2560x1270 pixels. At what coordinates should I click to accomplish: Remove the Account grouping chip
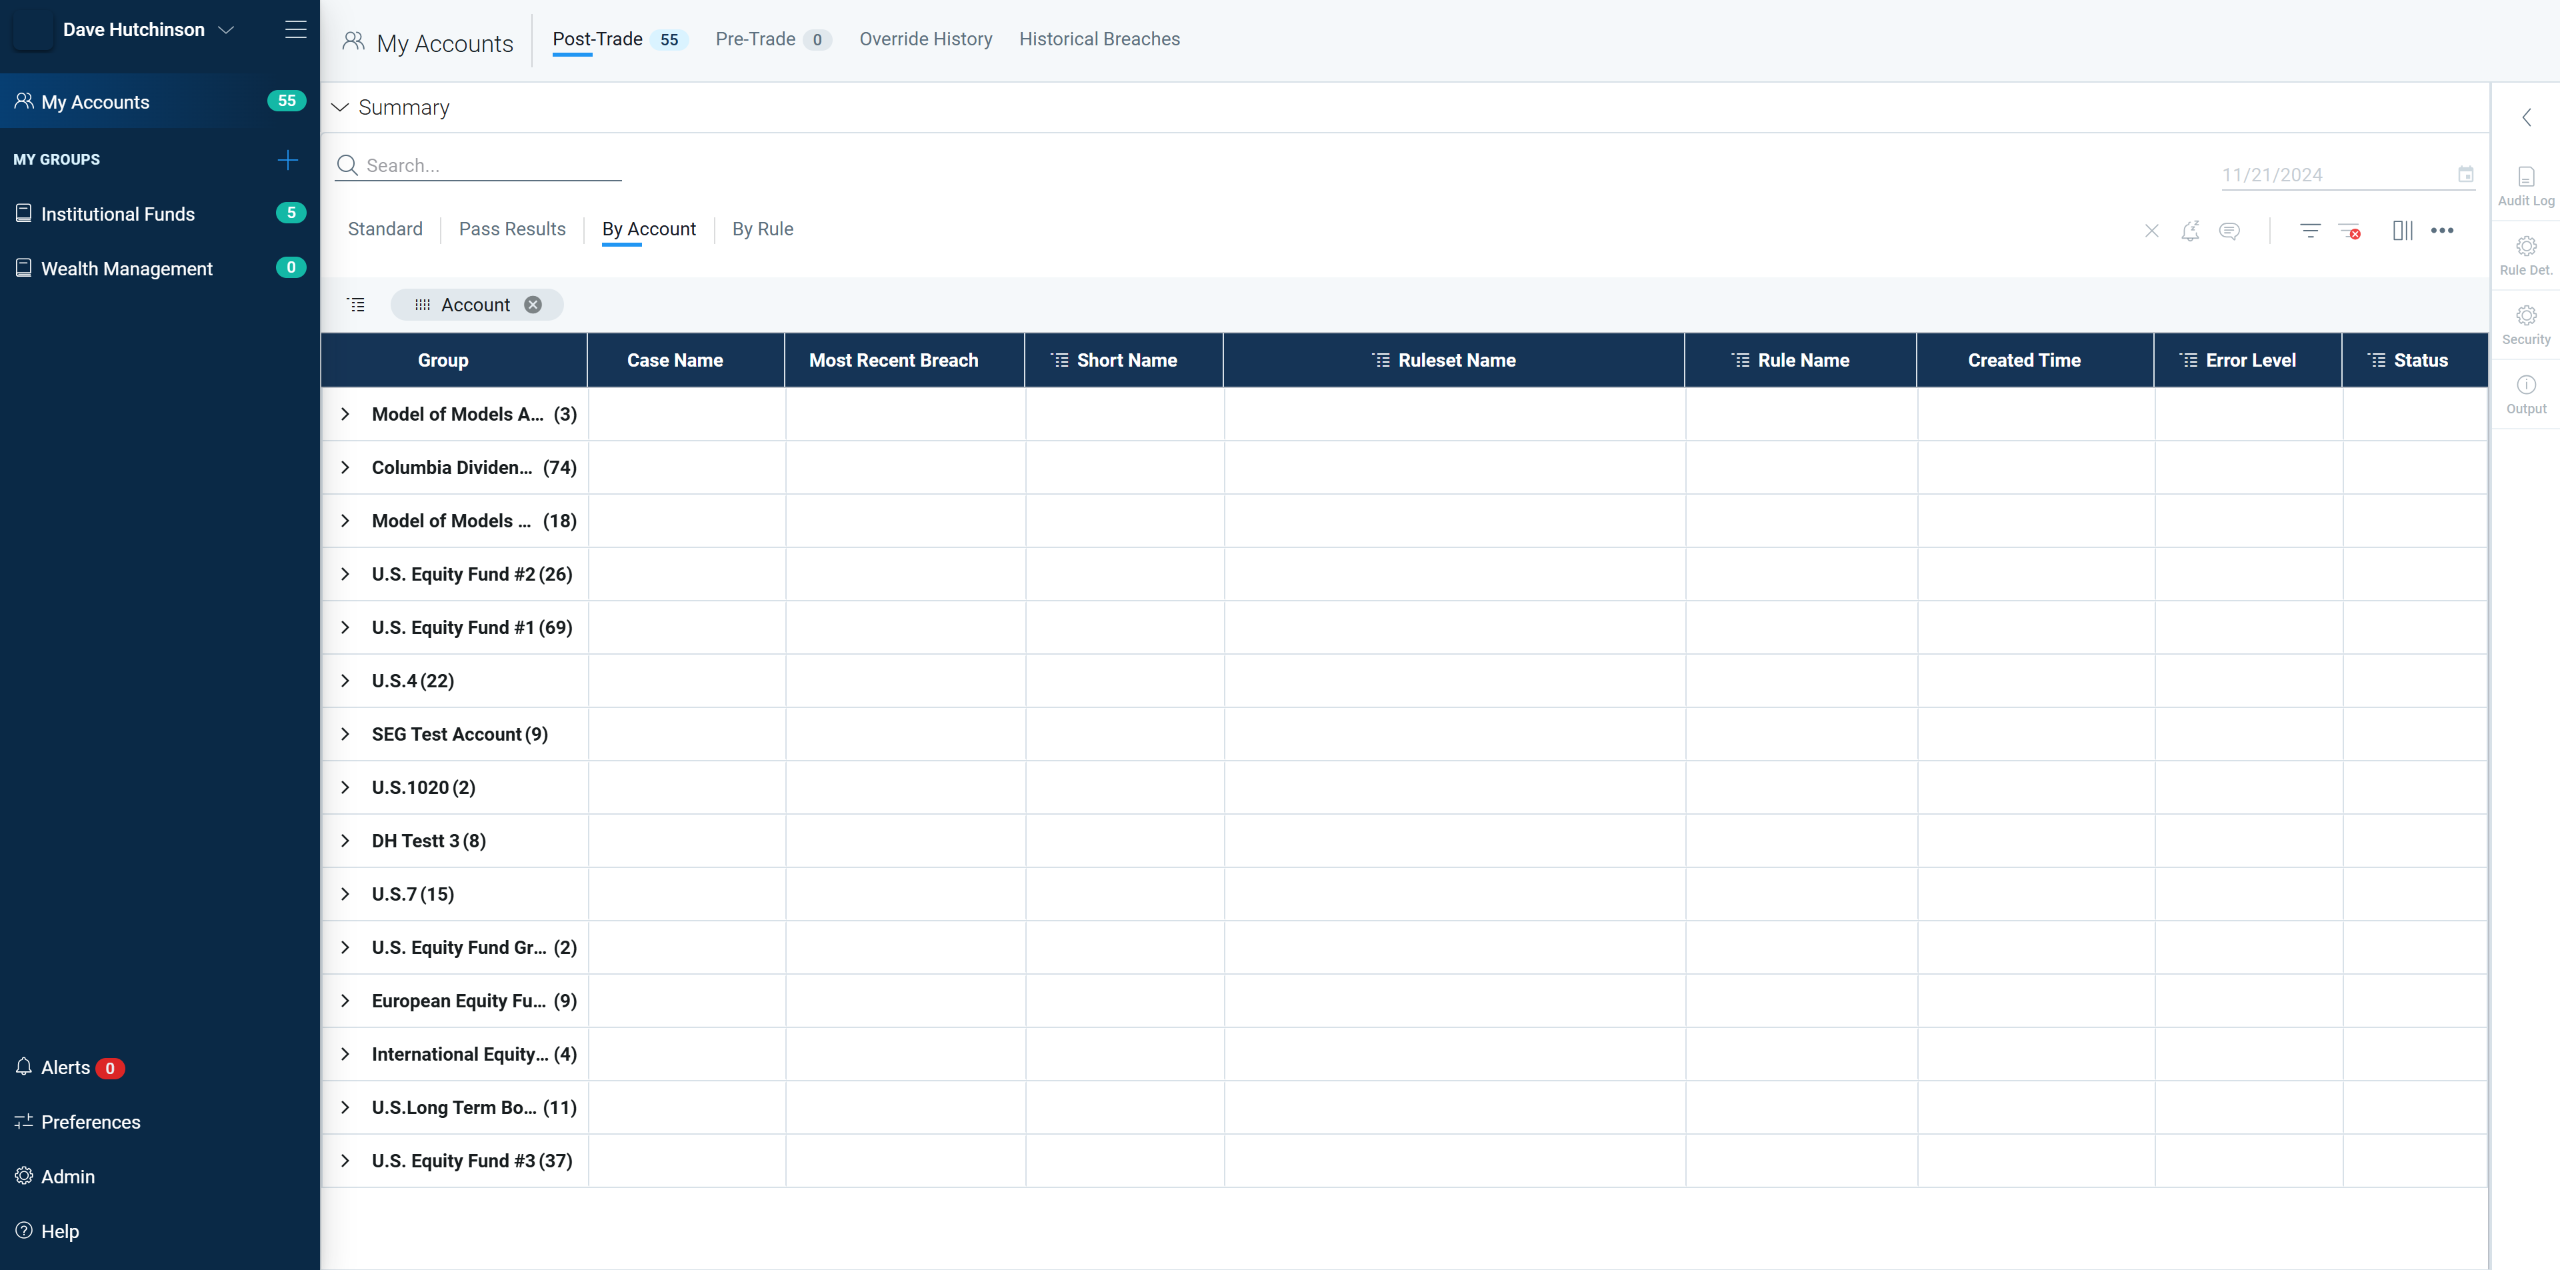click(x=534, y=305)
